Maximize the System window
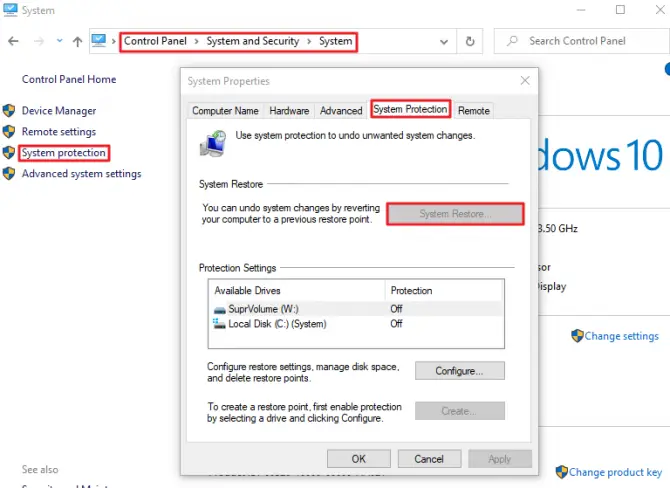 [620, 10]
